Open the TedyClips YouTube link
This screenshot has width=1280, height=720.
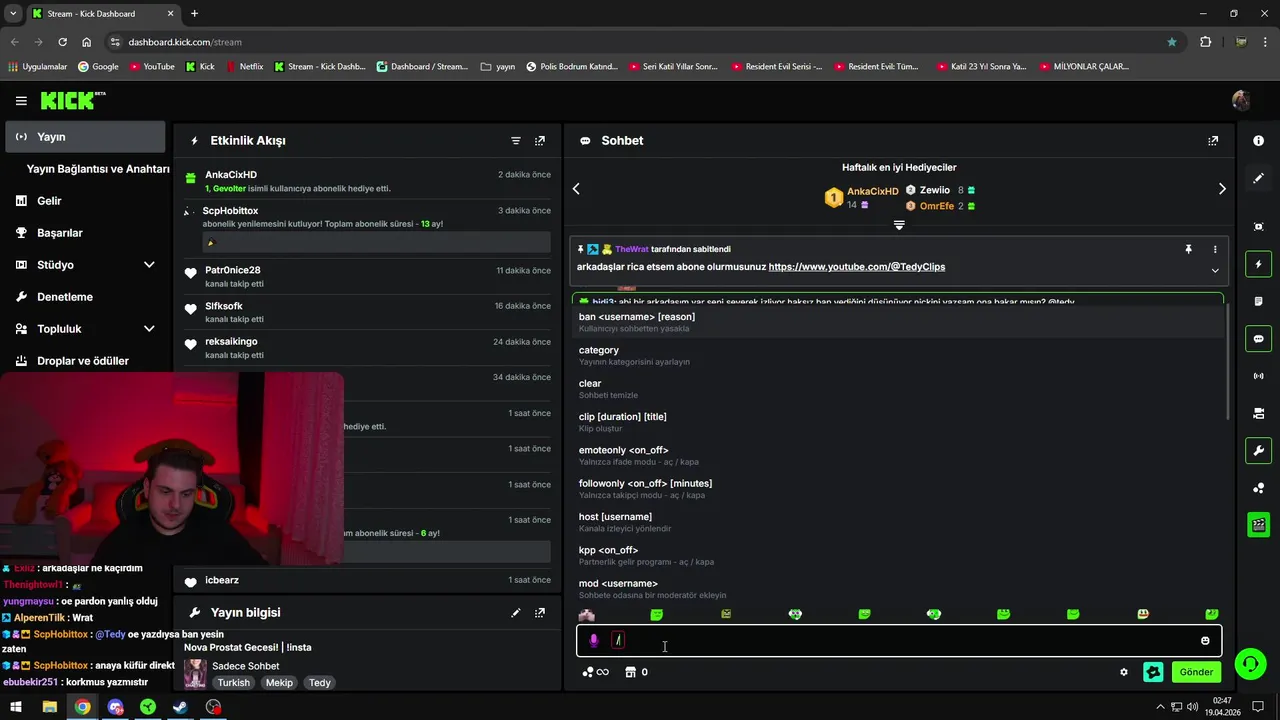(857, 267)
